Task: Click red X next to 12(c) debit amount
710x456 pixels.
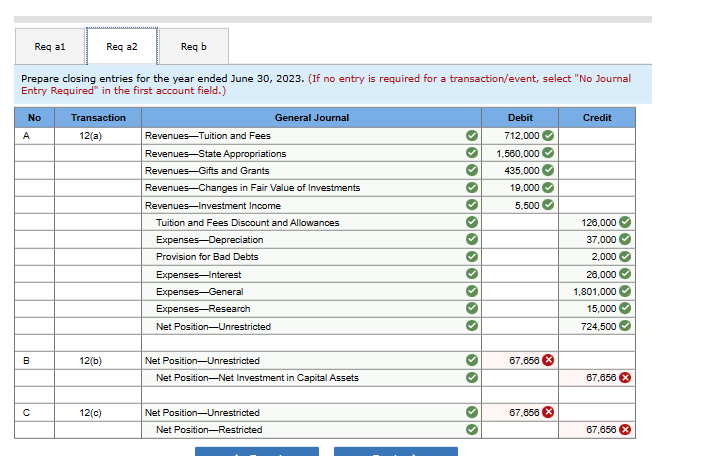Action: [x=548, y=412]
